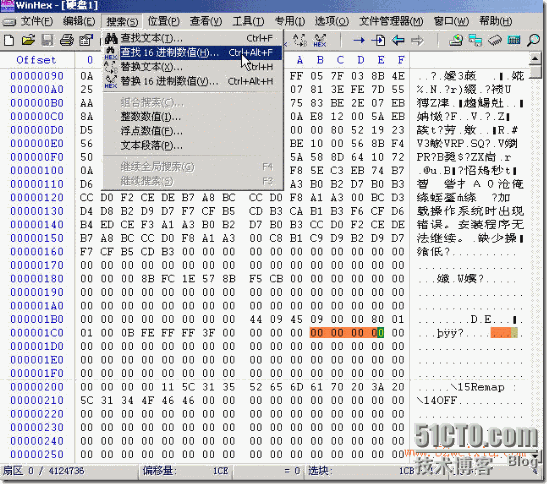This screenshot has height=484, width=547.
Task: Choose 查找文本(T)... from search menu
Action: coord(193,38)
